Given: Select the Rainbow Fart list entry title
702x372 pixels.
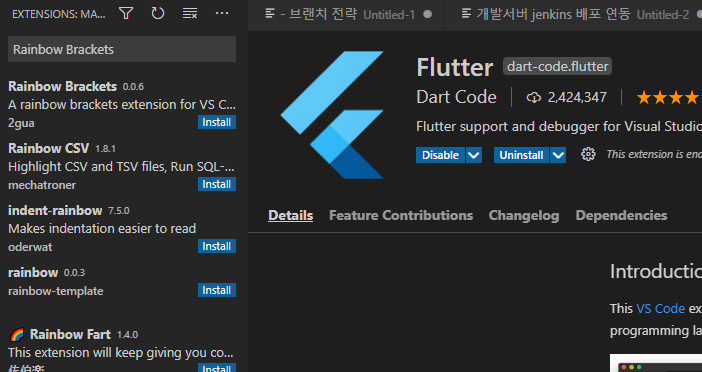Looking at the screenshot, I should pos(70,334).
